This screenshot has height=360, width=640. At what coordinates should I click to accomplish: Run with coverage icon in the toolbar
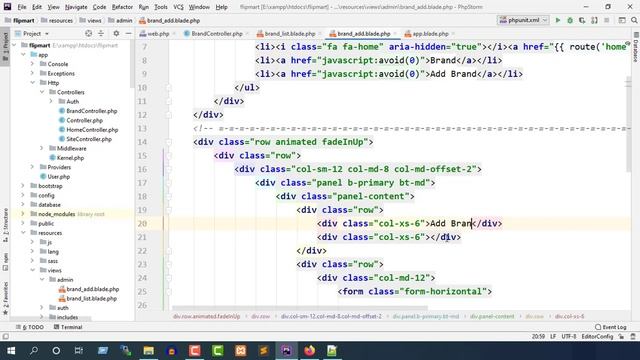(582, 20)
